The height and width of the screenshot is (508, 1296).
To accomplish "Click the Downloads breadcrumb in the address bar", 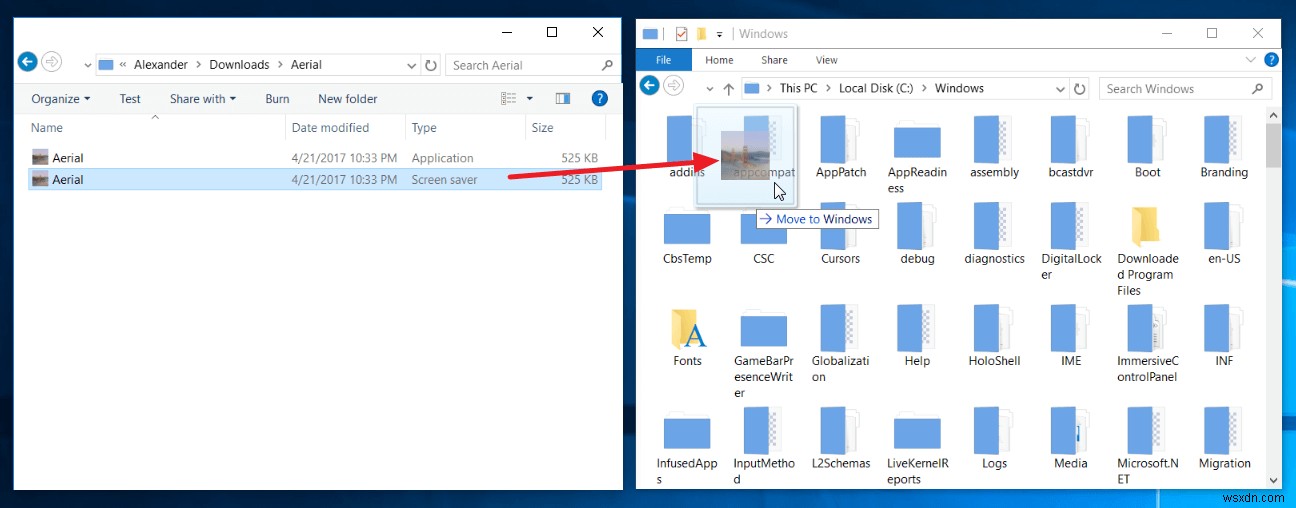I will [239, 65].
